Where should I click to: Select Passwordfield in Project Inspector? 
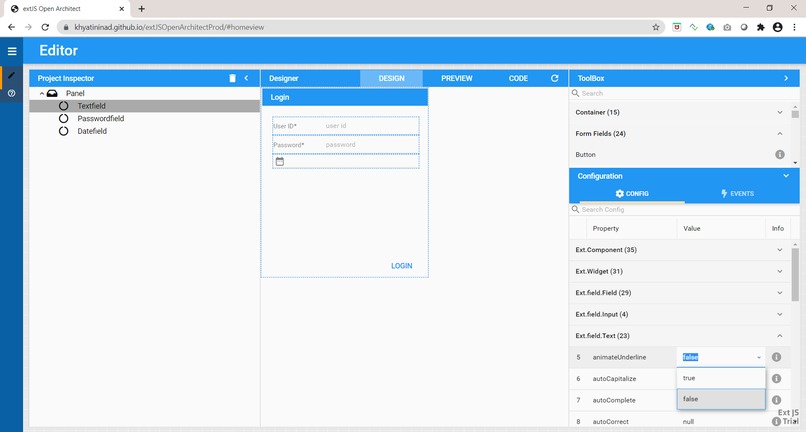click(x=144, y=118)
